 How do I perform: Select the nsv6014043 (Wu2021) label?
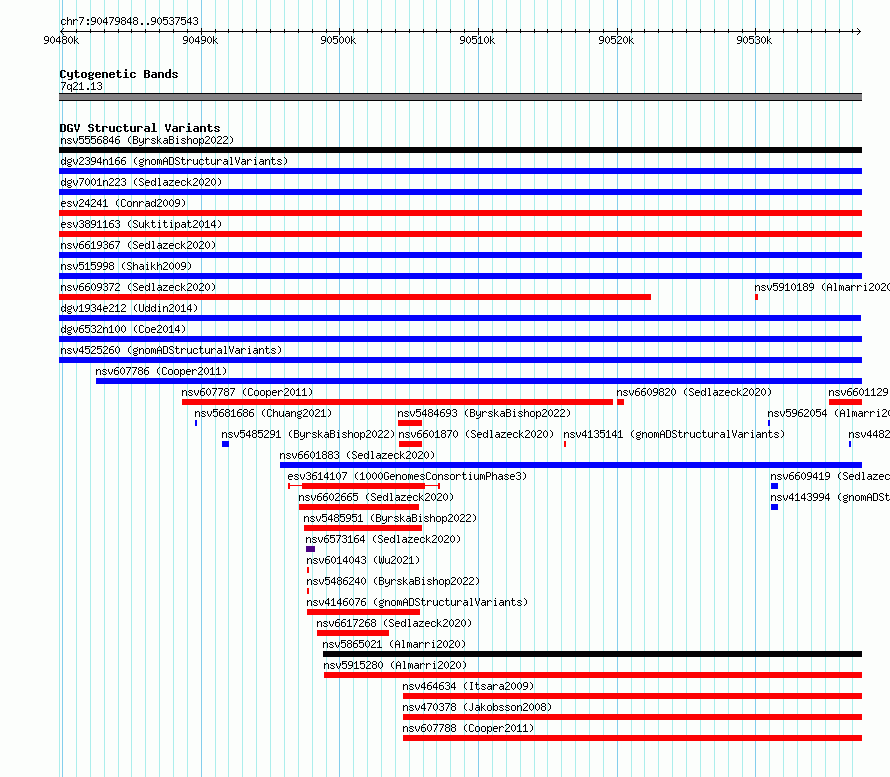(363, 560)
